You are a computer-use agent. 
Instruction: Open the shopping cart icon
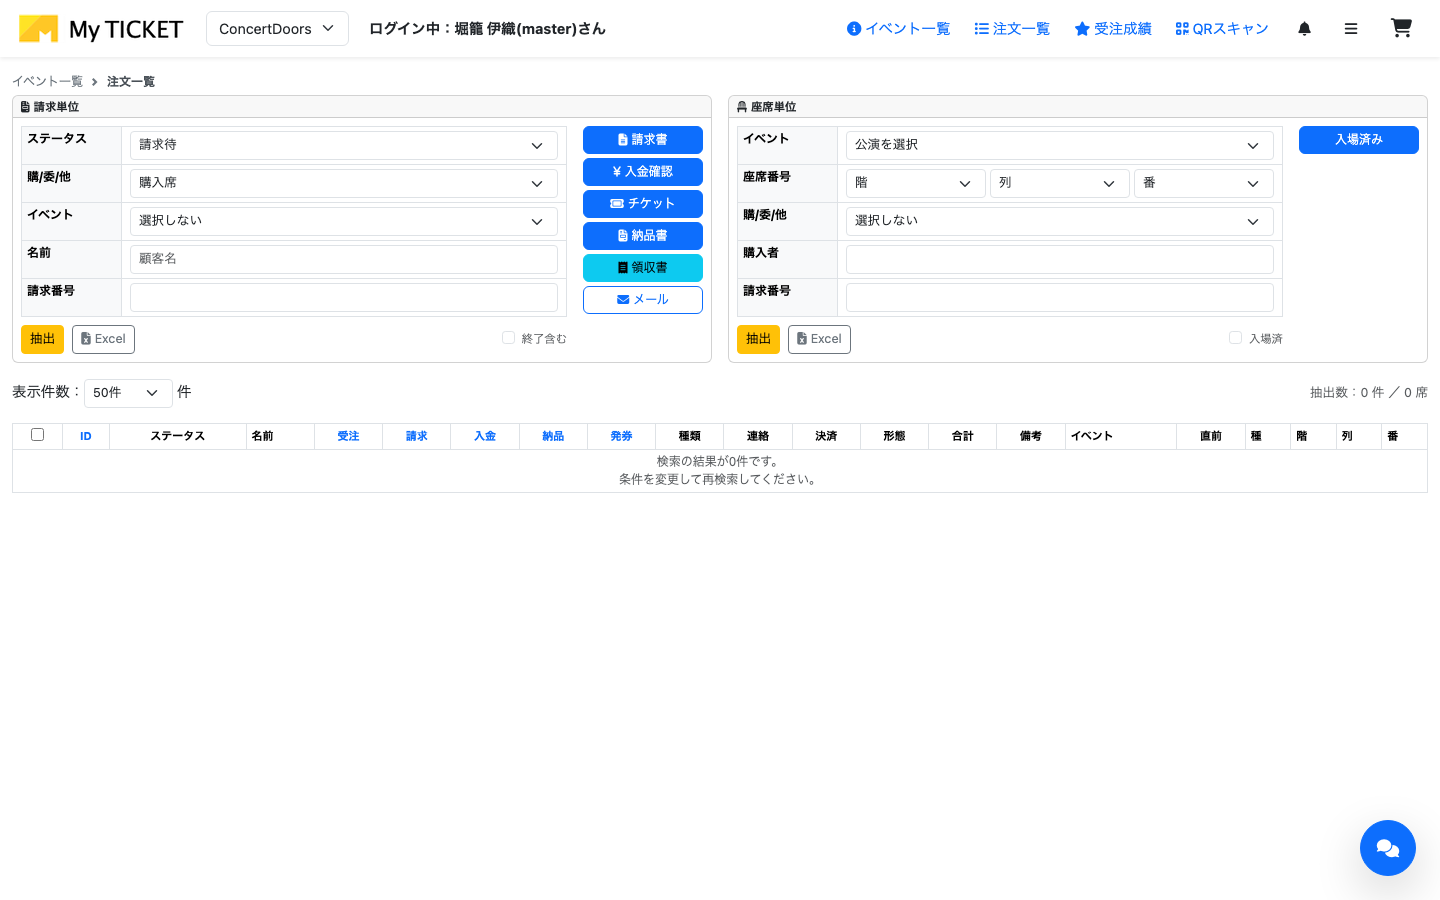tap(1400, 28)
